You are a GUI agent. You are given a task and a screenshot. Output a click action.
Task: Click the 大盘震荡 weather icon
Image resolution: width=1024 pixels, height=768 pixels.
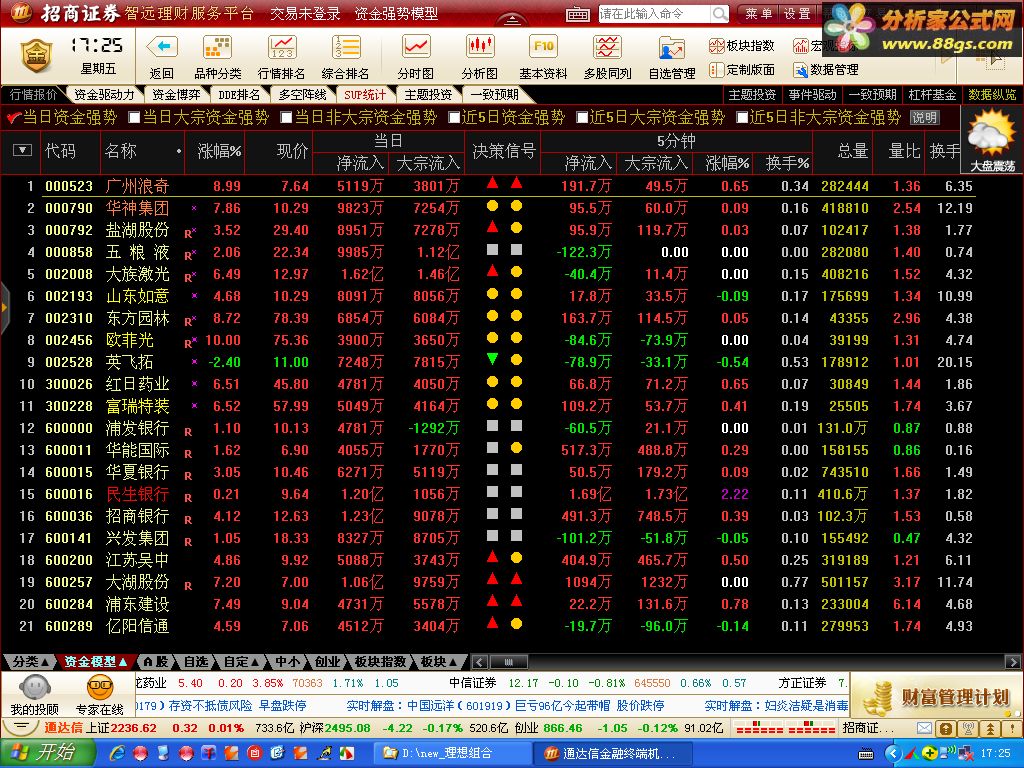992,141
